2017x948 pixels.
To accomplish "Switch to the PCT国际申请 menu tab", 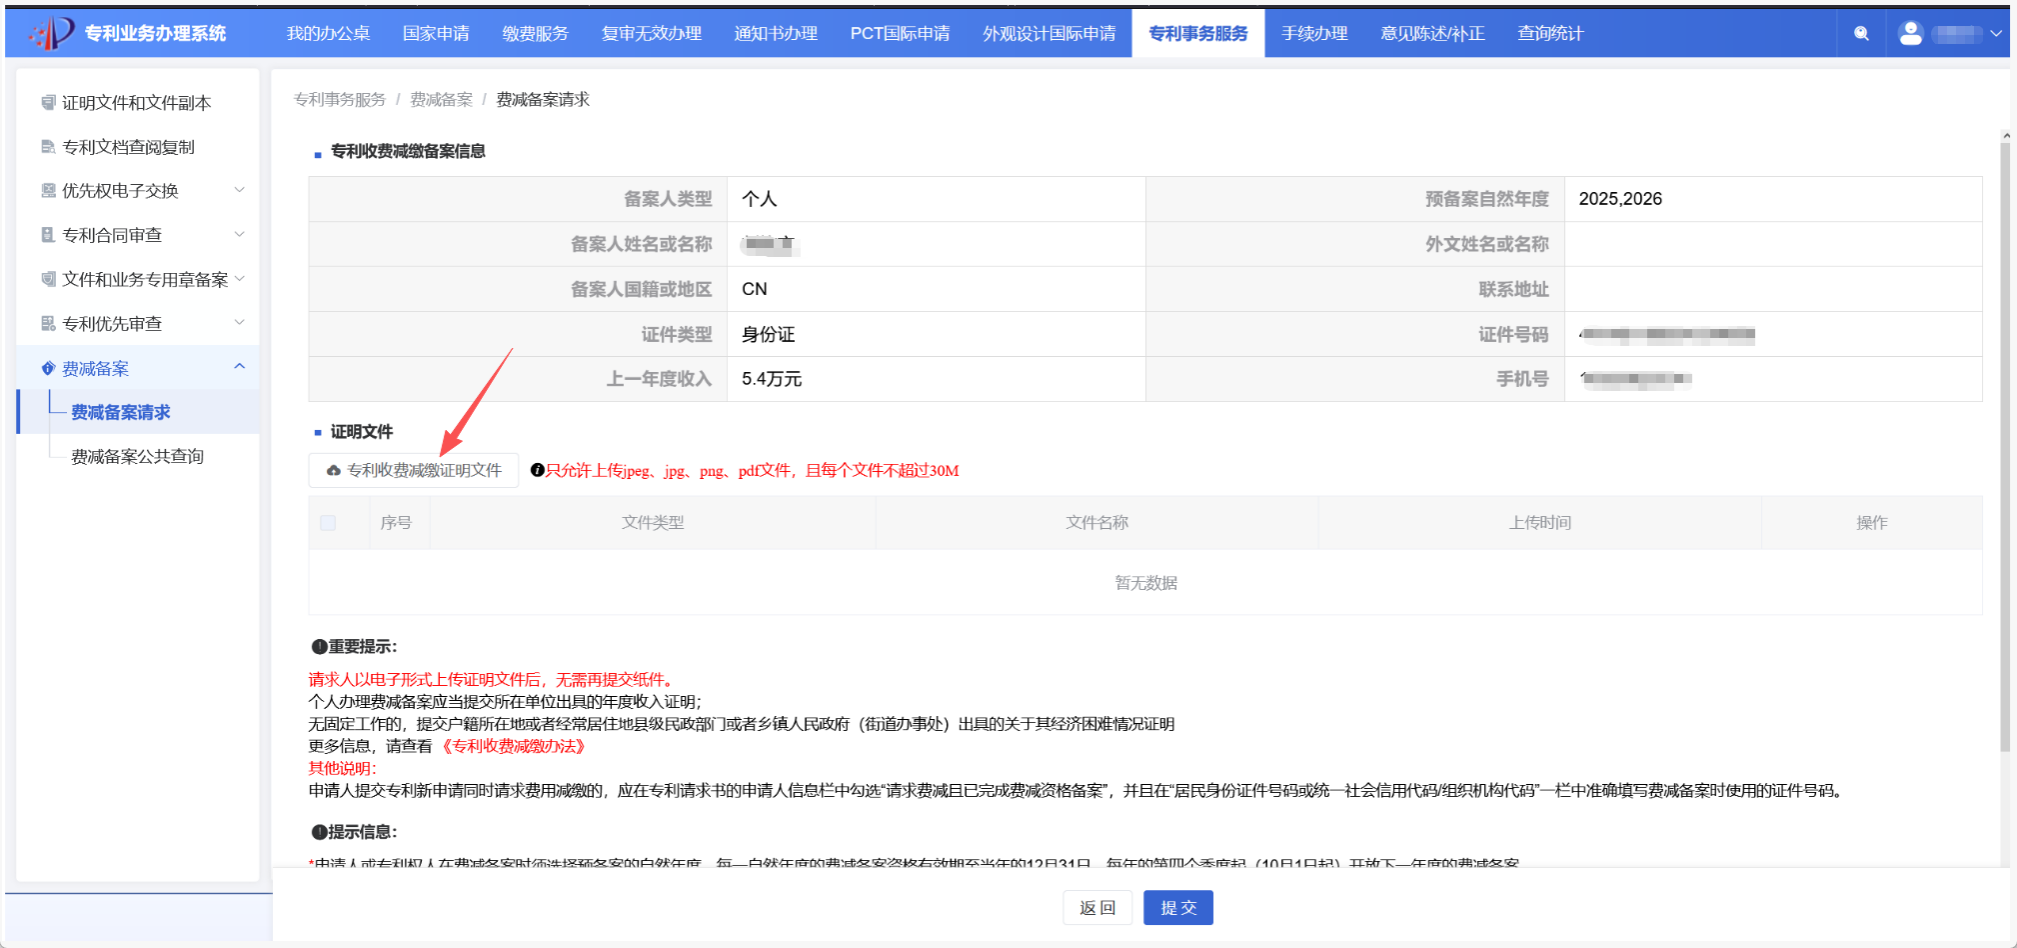I will pos(899,32).
